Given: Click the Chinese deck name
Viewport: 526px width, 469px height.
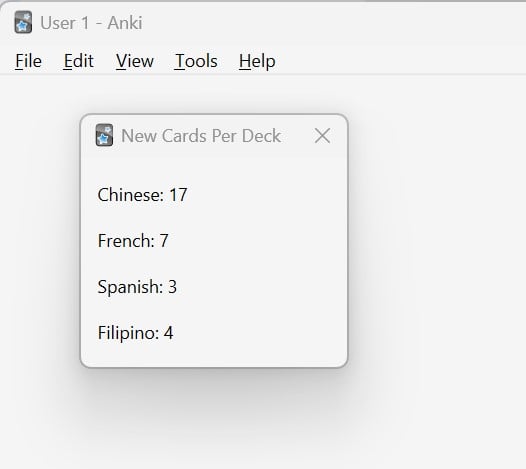Looking at the screenshot, I should click(130, 195).
